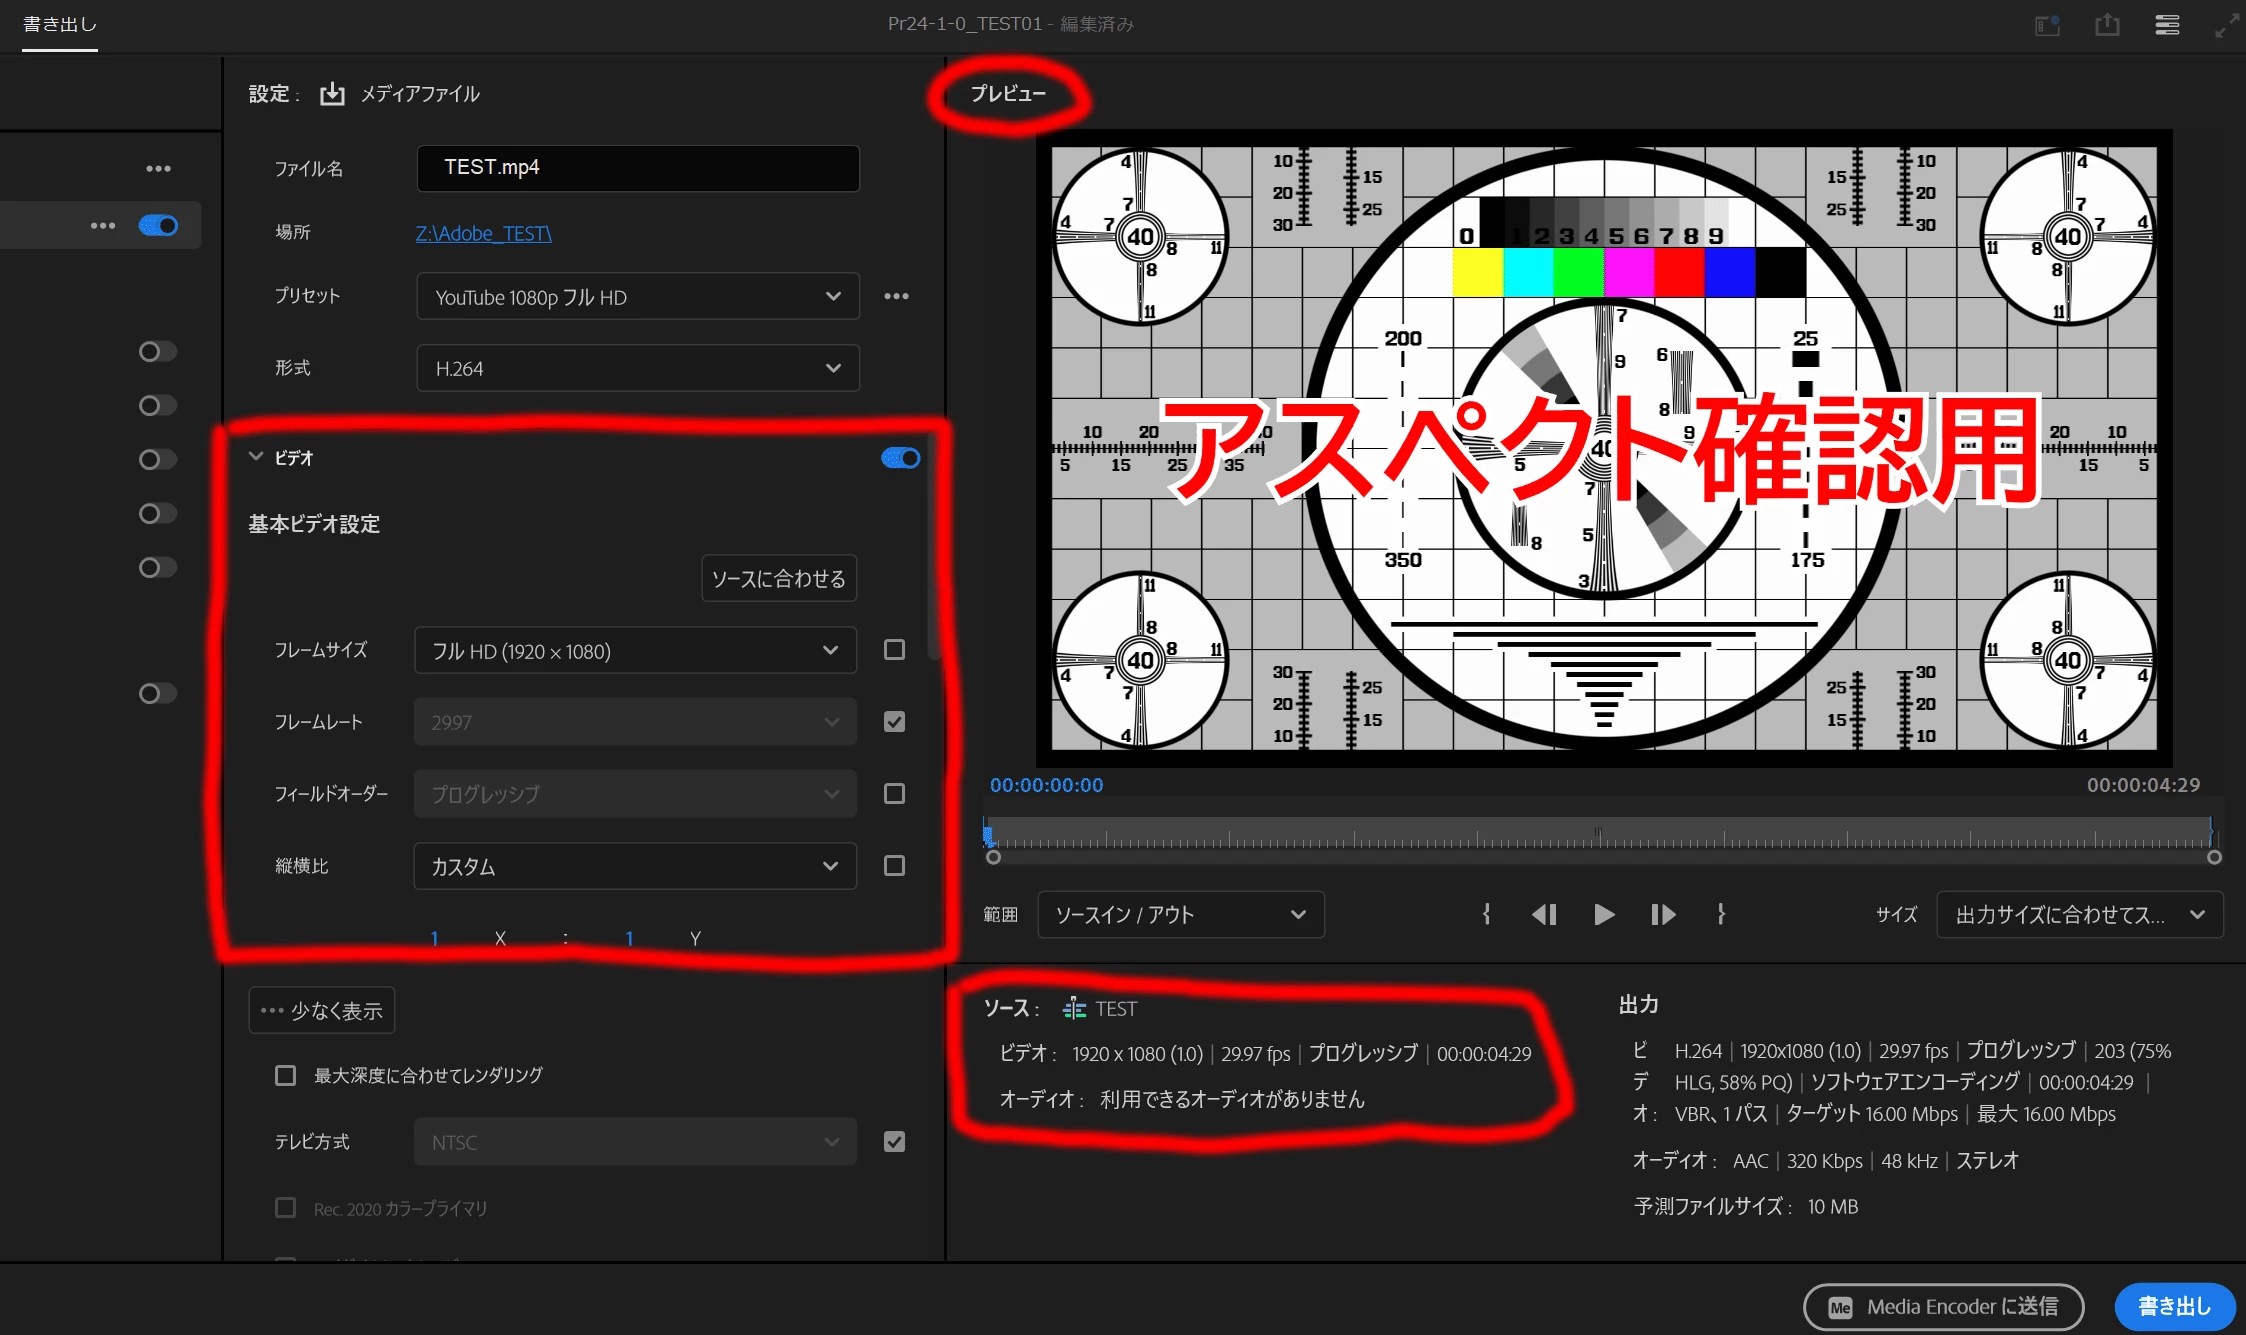Image resolution: width=2246 pixels, height=1335 pixels.
Task: Click the play button under the preview
Action: coord(1603,914)
